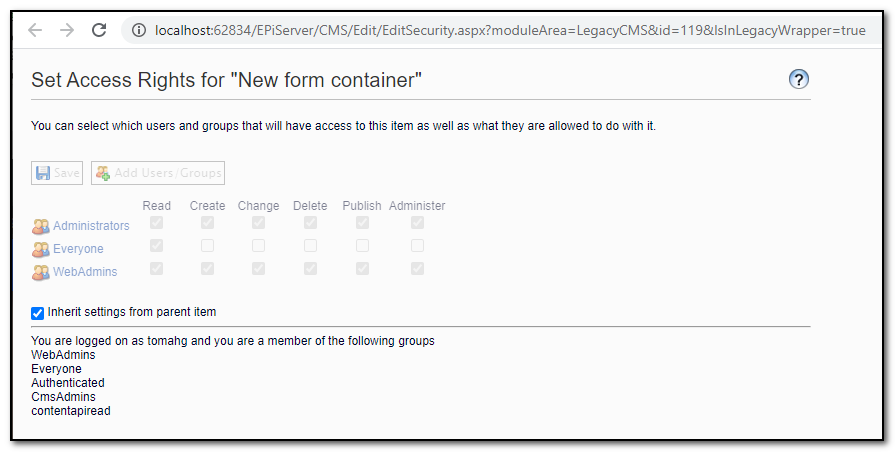Open the WebAdmins group link
Image resolution: width=895 pixels, height=452 pixels.
(x=85, y=272)
